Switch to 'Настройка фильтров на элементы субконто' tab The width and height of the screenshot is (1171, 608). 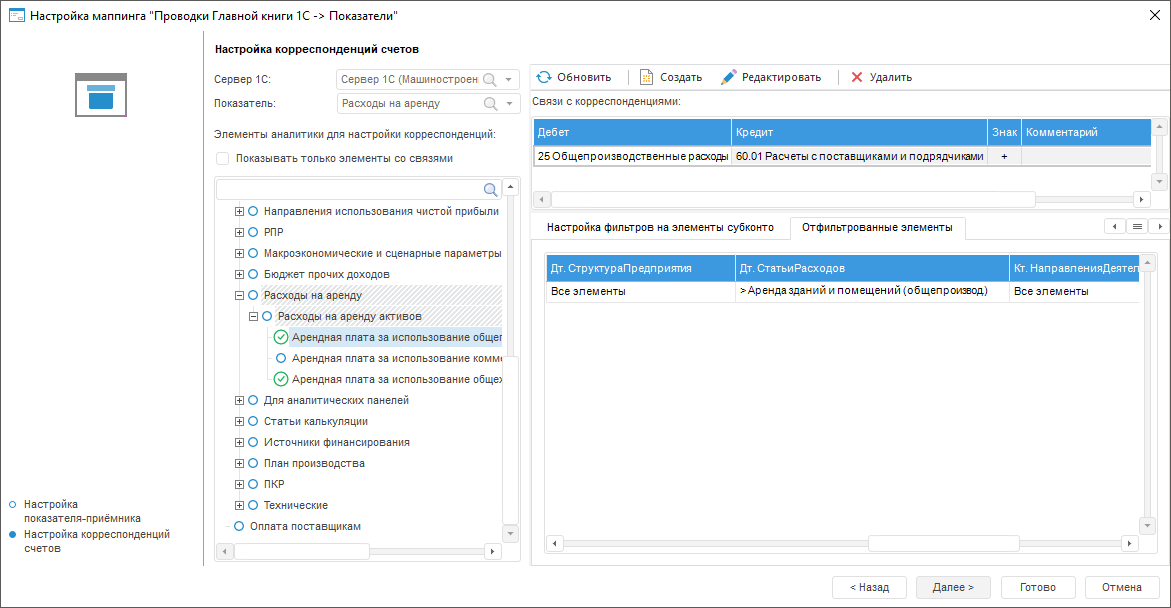click(x=660, y=228)
